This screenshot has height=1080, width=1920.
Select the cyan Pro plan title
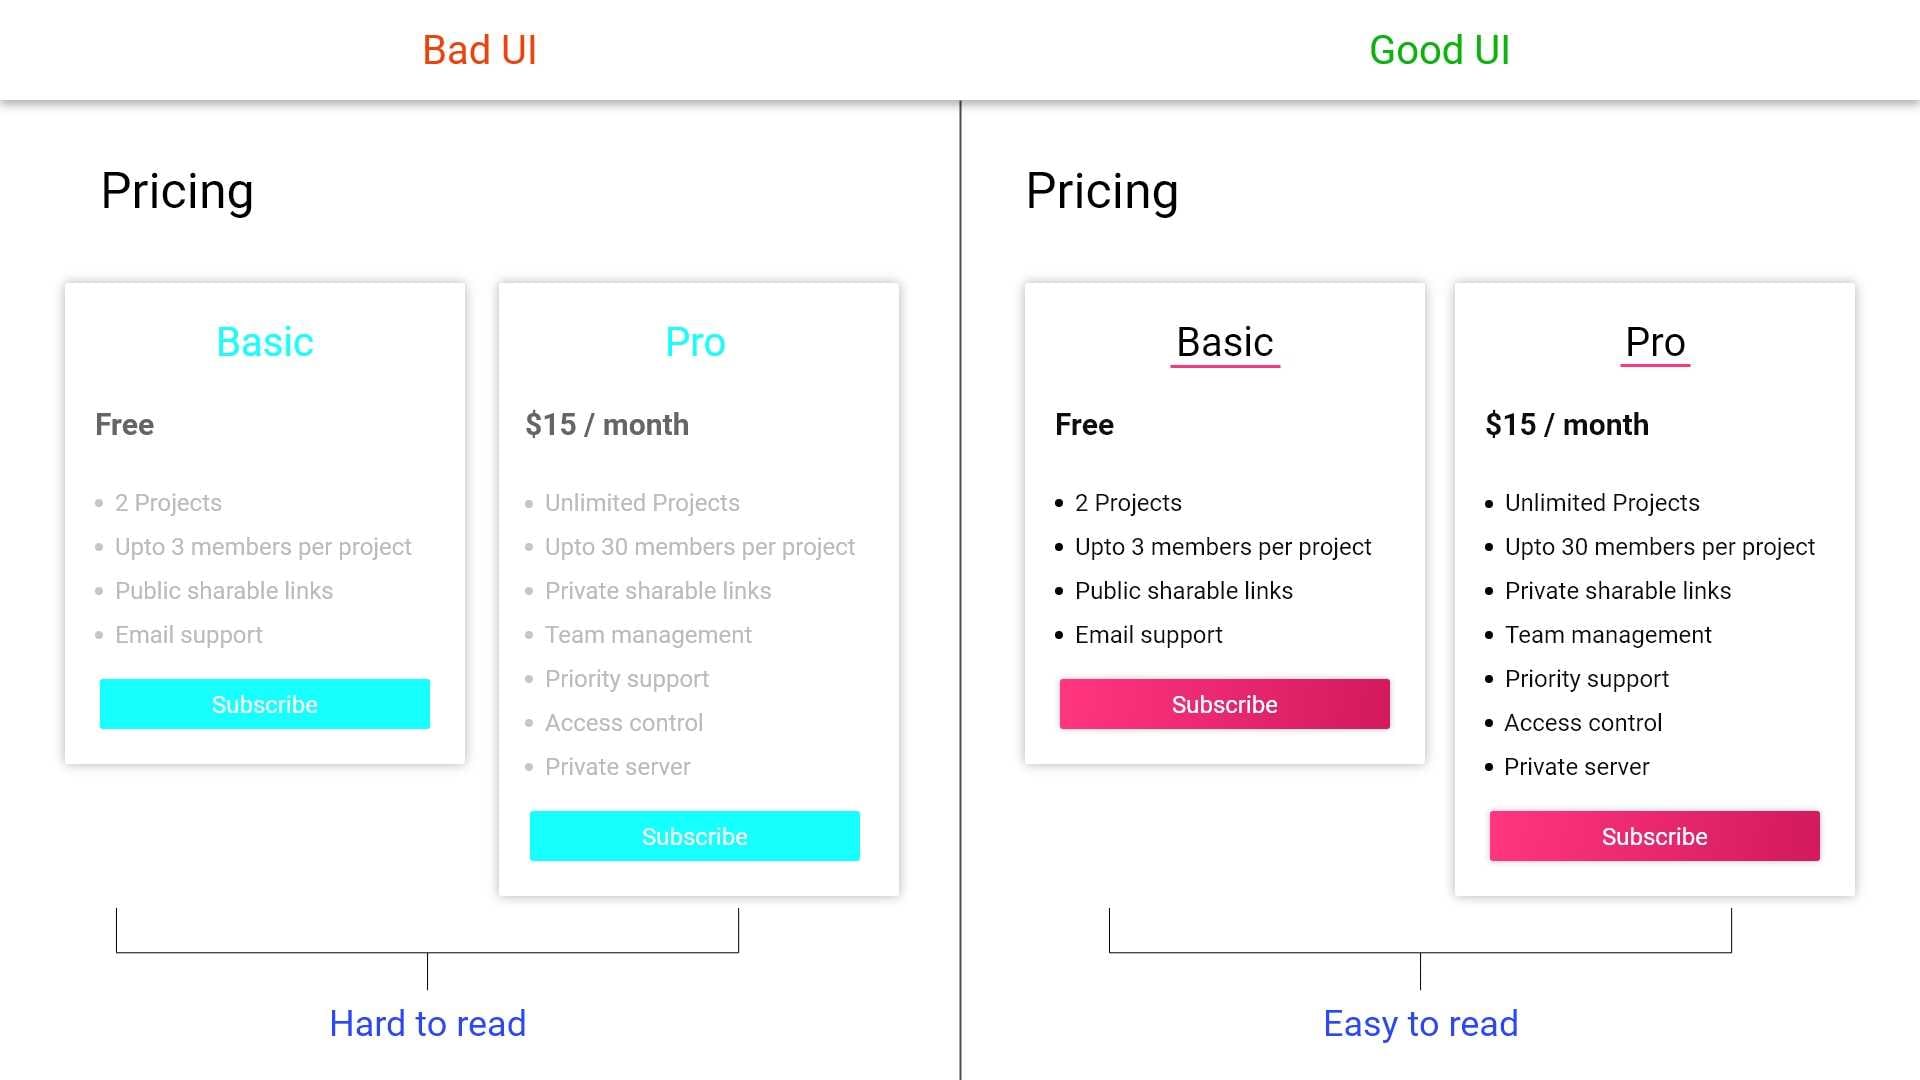point(695,342)
